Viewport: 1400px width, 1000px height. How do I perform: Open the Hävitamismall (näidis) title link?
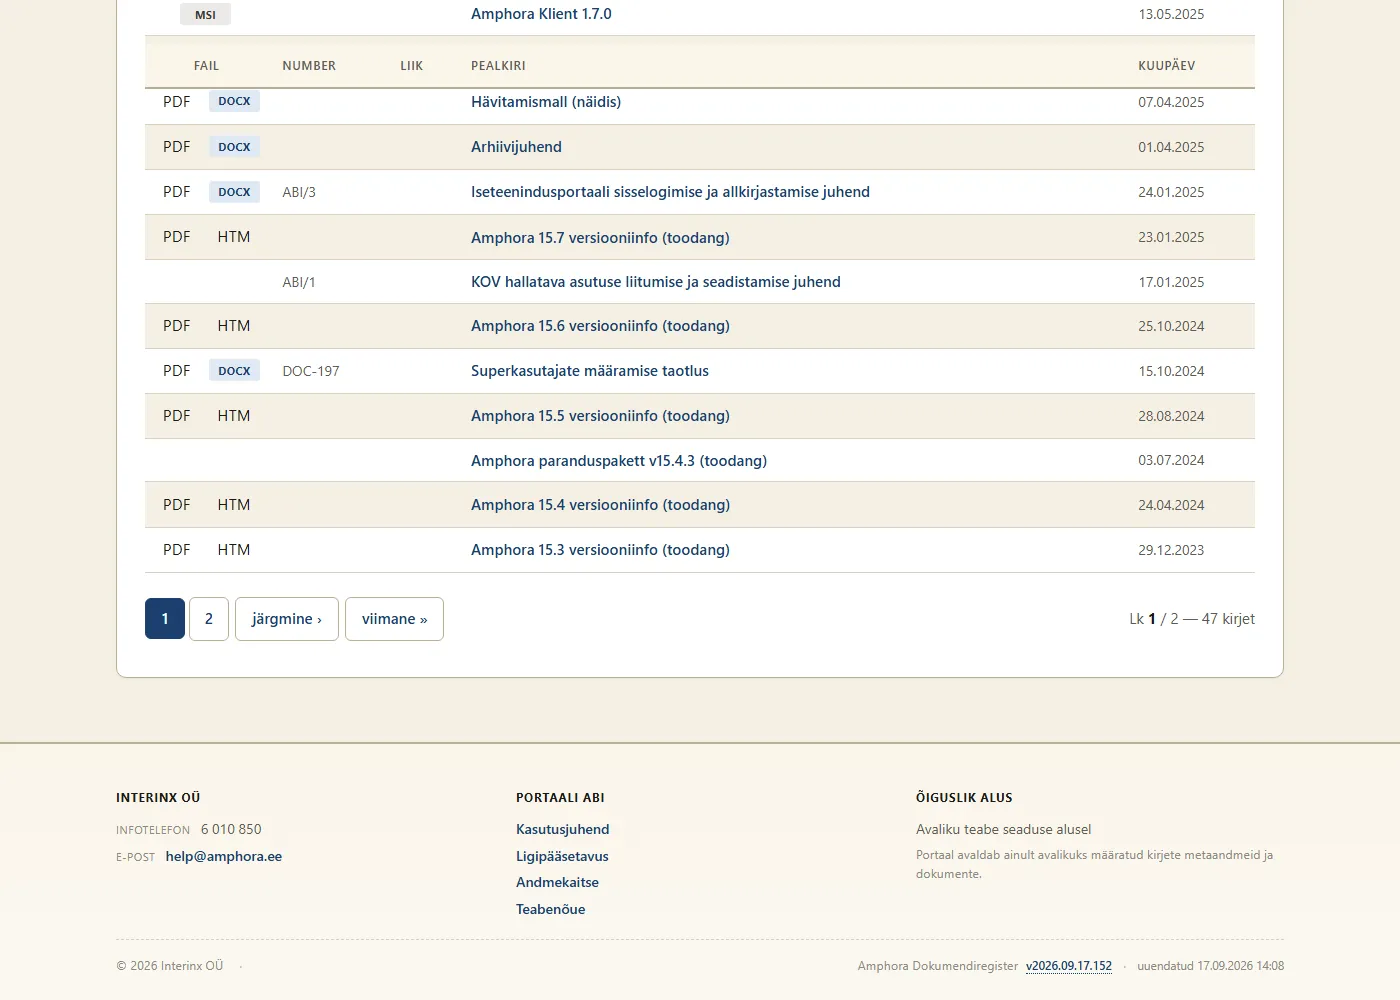[546, 102]
